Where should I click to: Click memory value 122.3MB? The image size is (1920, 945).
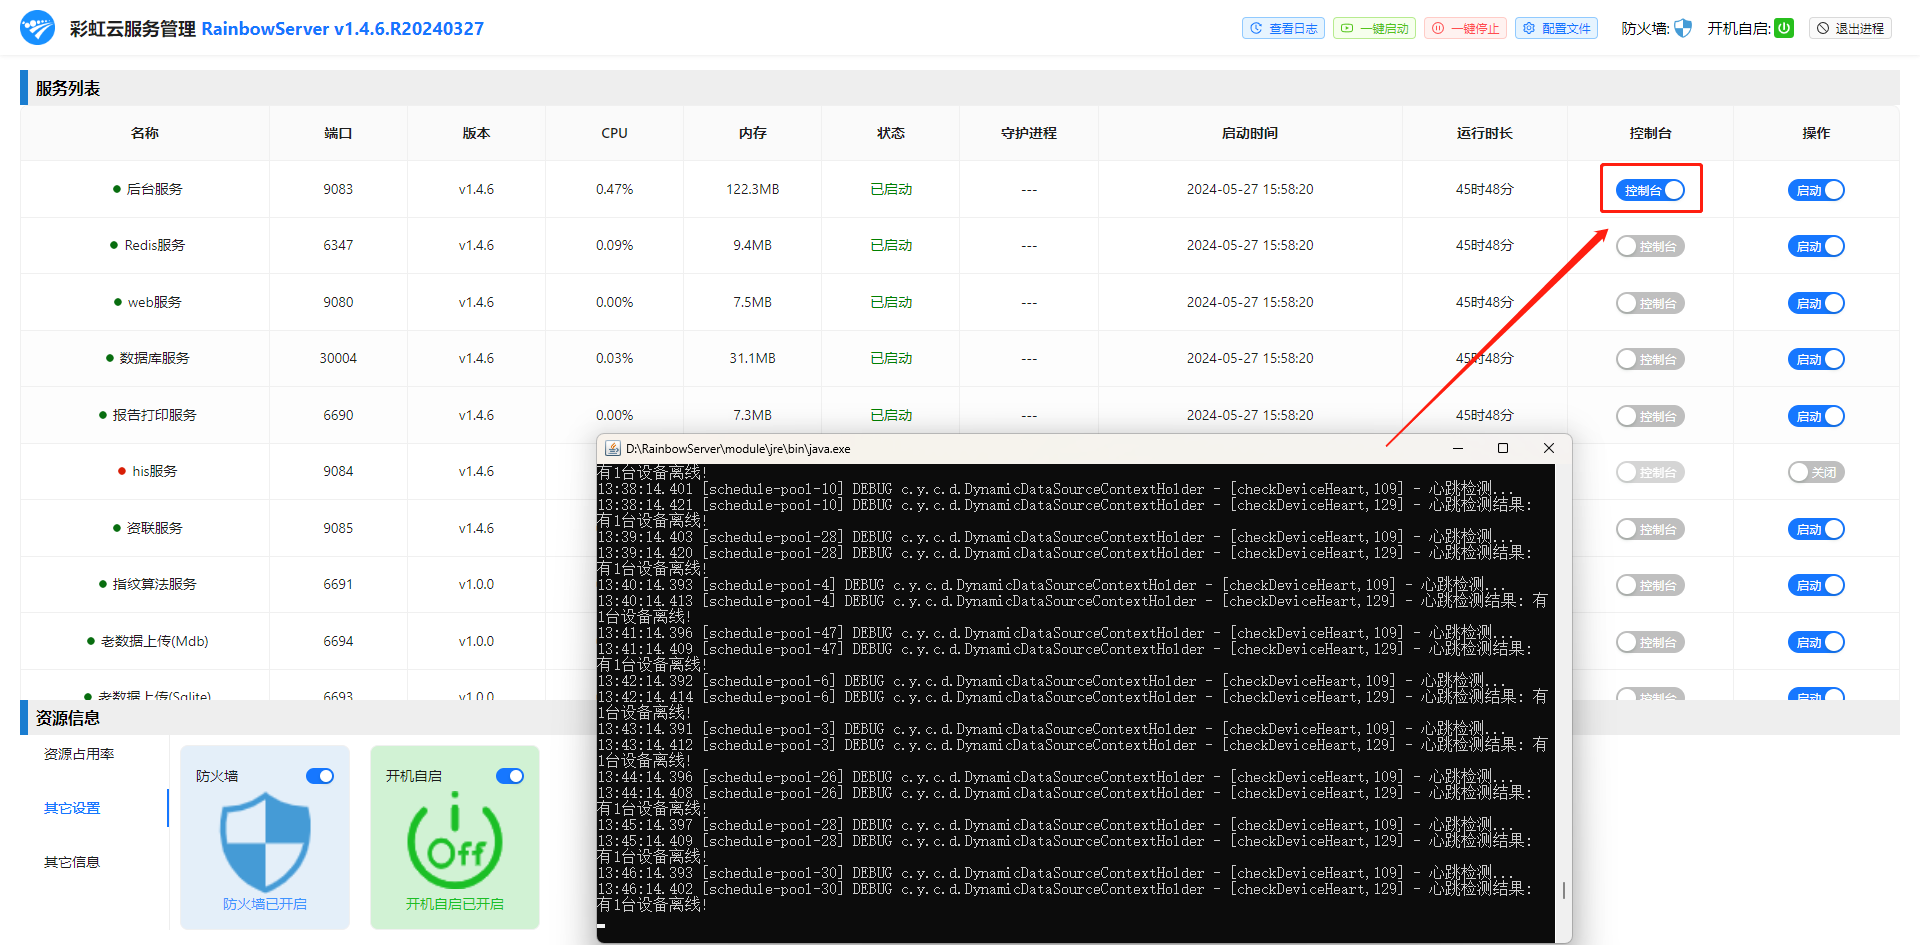coord(753,189)
